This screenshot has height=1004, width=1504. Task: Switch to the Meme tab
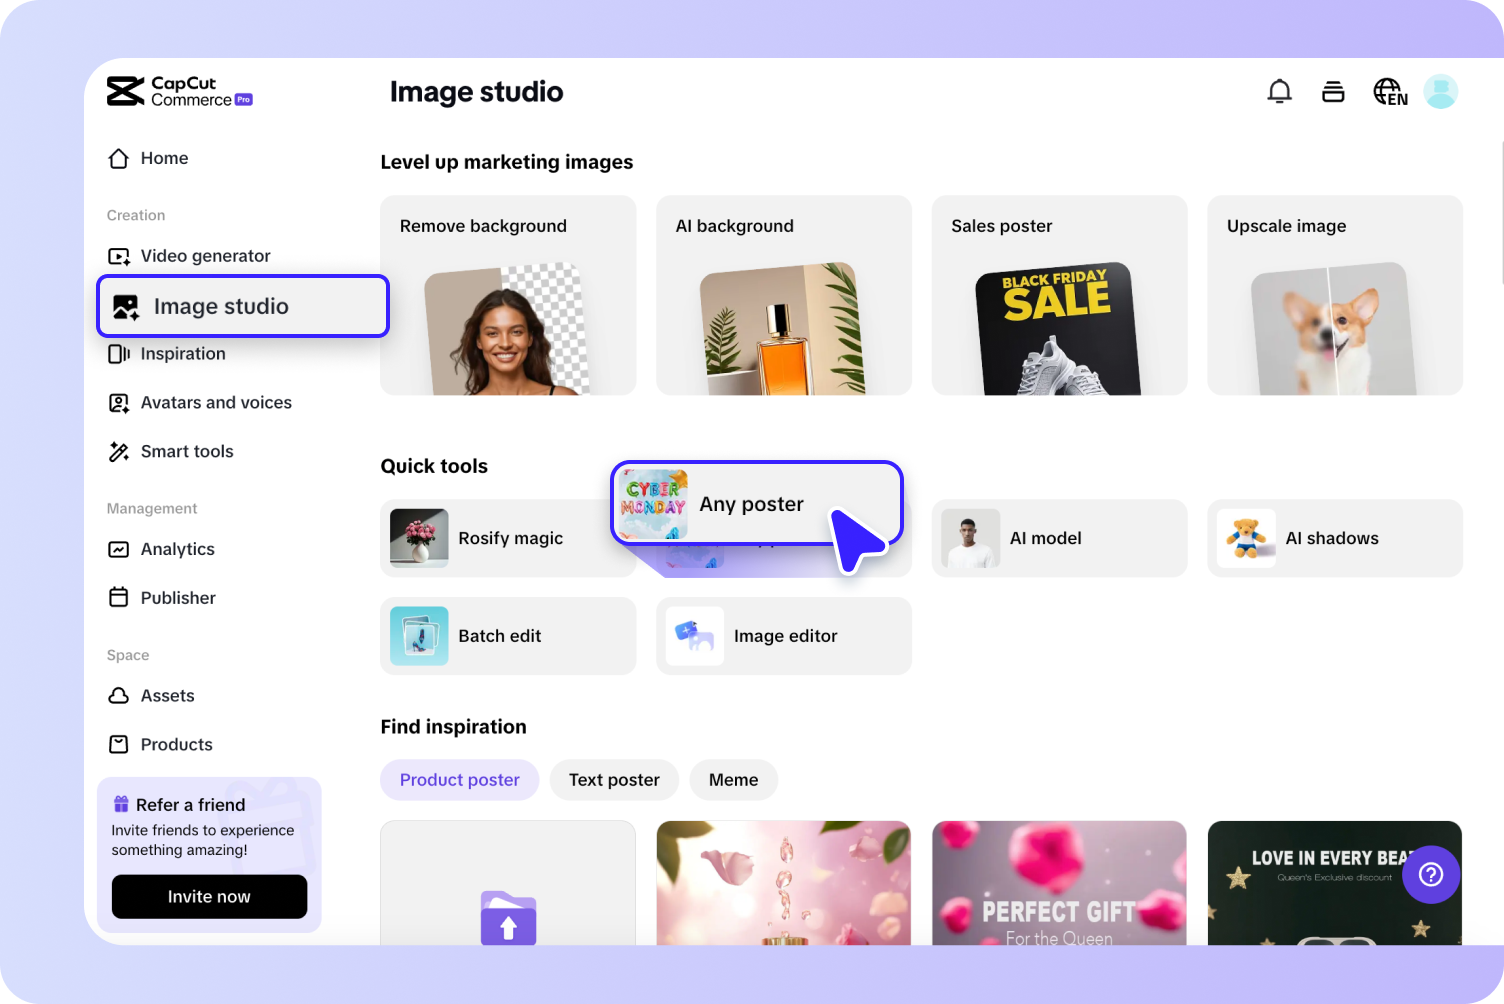pyautogui.click(x=734, y=780)
